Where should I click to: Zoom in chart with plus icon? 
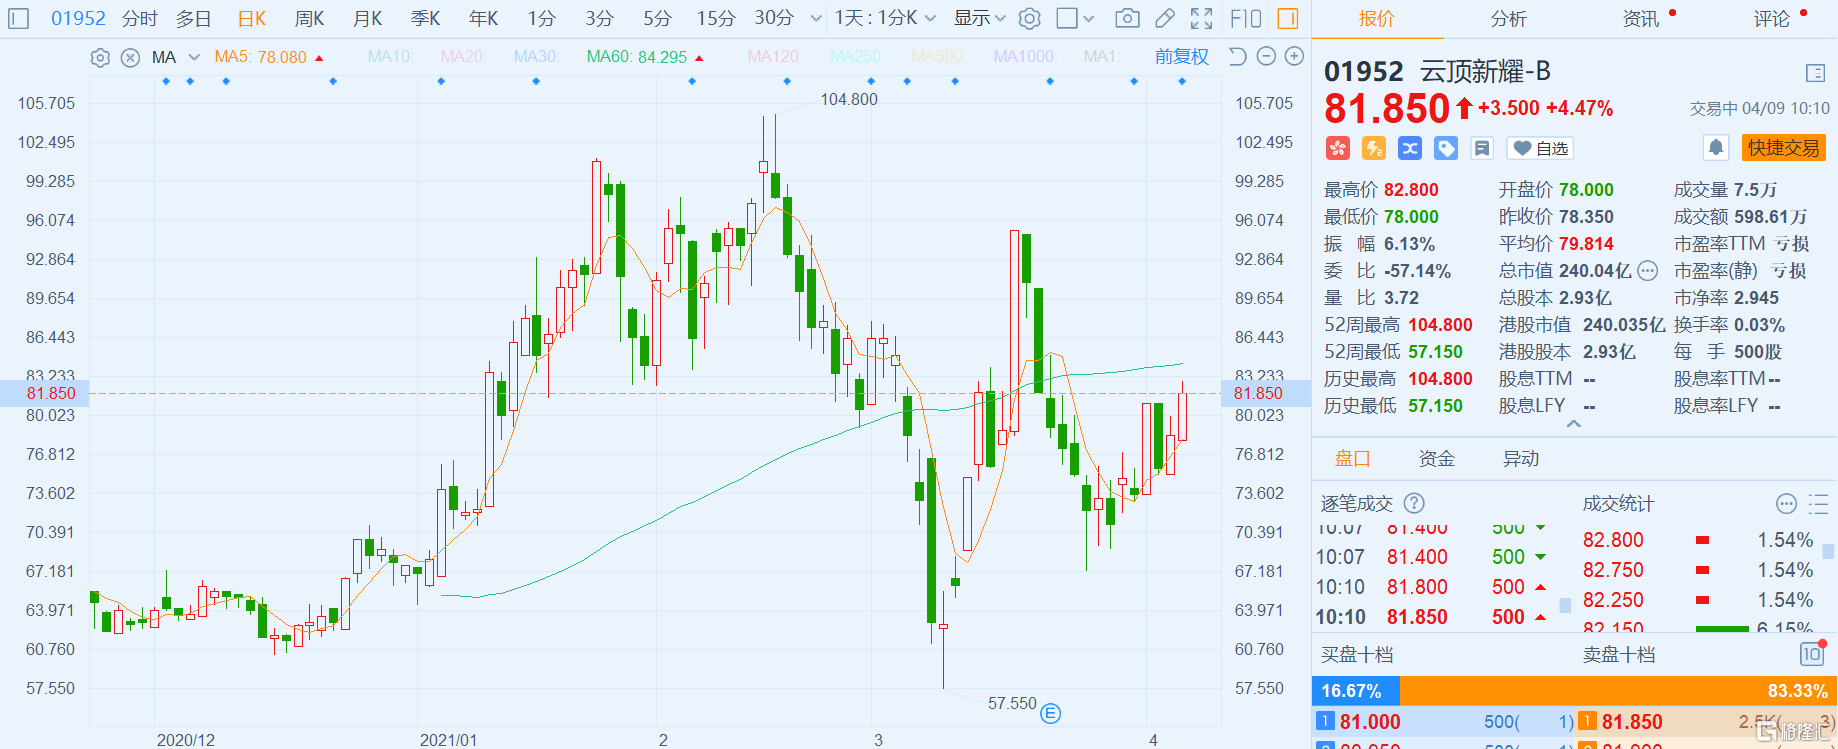pyautogui.click(x=1294, y=57)
